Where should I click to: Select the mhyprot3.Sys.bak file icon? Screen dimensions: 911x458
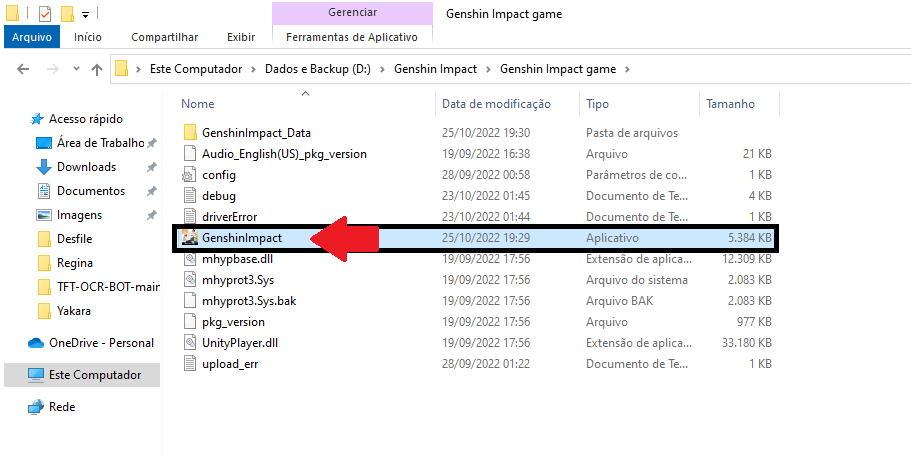coord(190,300)
